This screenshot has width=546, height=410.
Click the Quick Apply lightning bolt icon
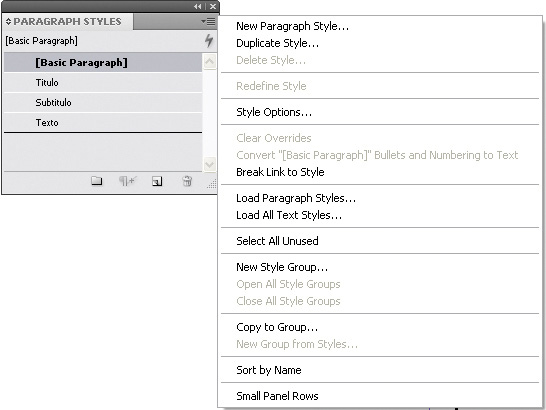click(x=209, y=41)
